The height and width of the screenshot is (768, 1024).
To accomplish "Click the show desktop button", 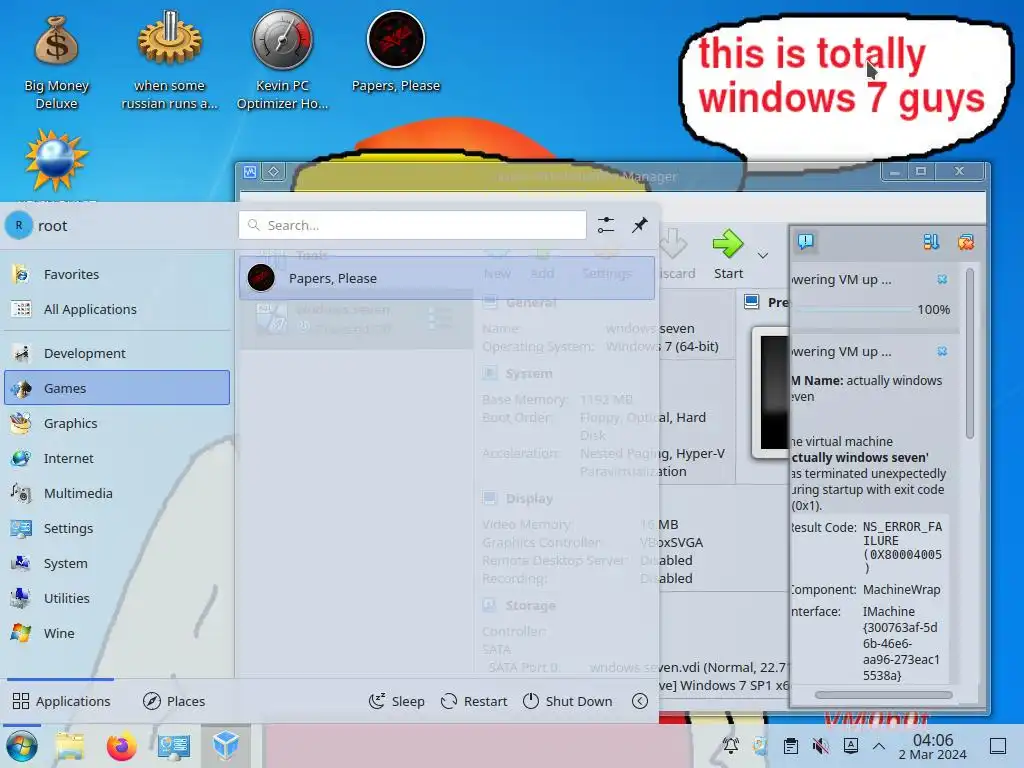I will 998,746.
